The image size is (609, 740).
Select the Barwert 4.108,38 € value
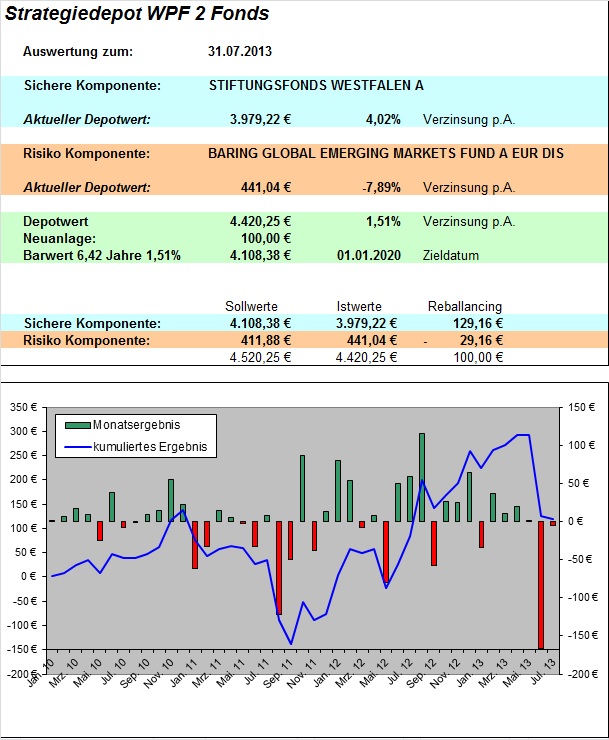tap(260, 255)
